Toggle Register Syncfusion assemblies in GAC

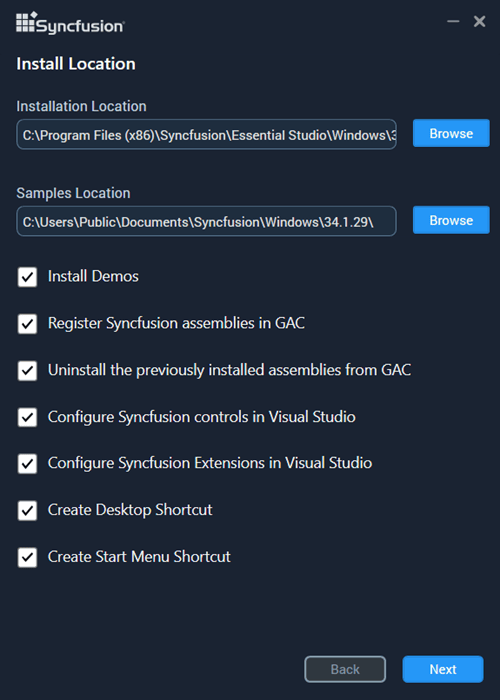pos(27,324)
